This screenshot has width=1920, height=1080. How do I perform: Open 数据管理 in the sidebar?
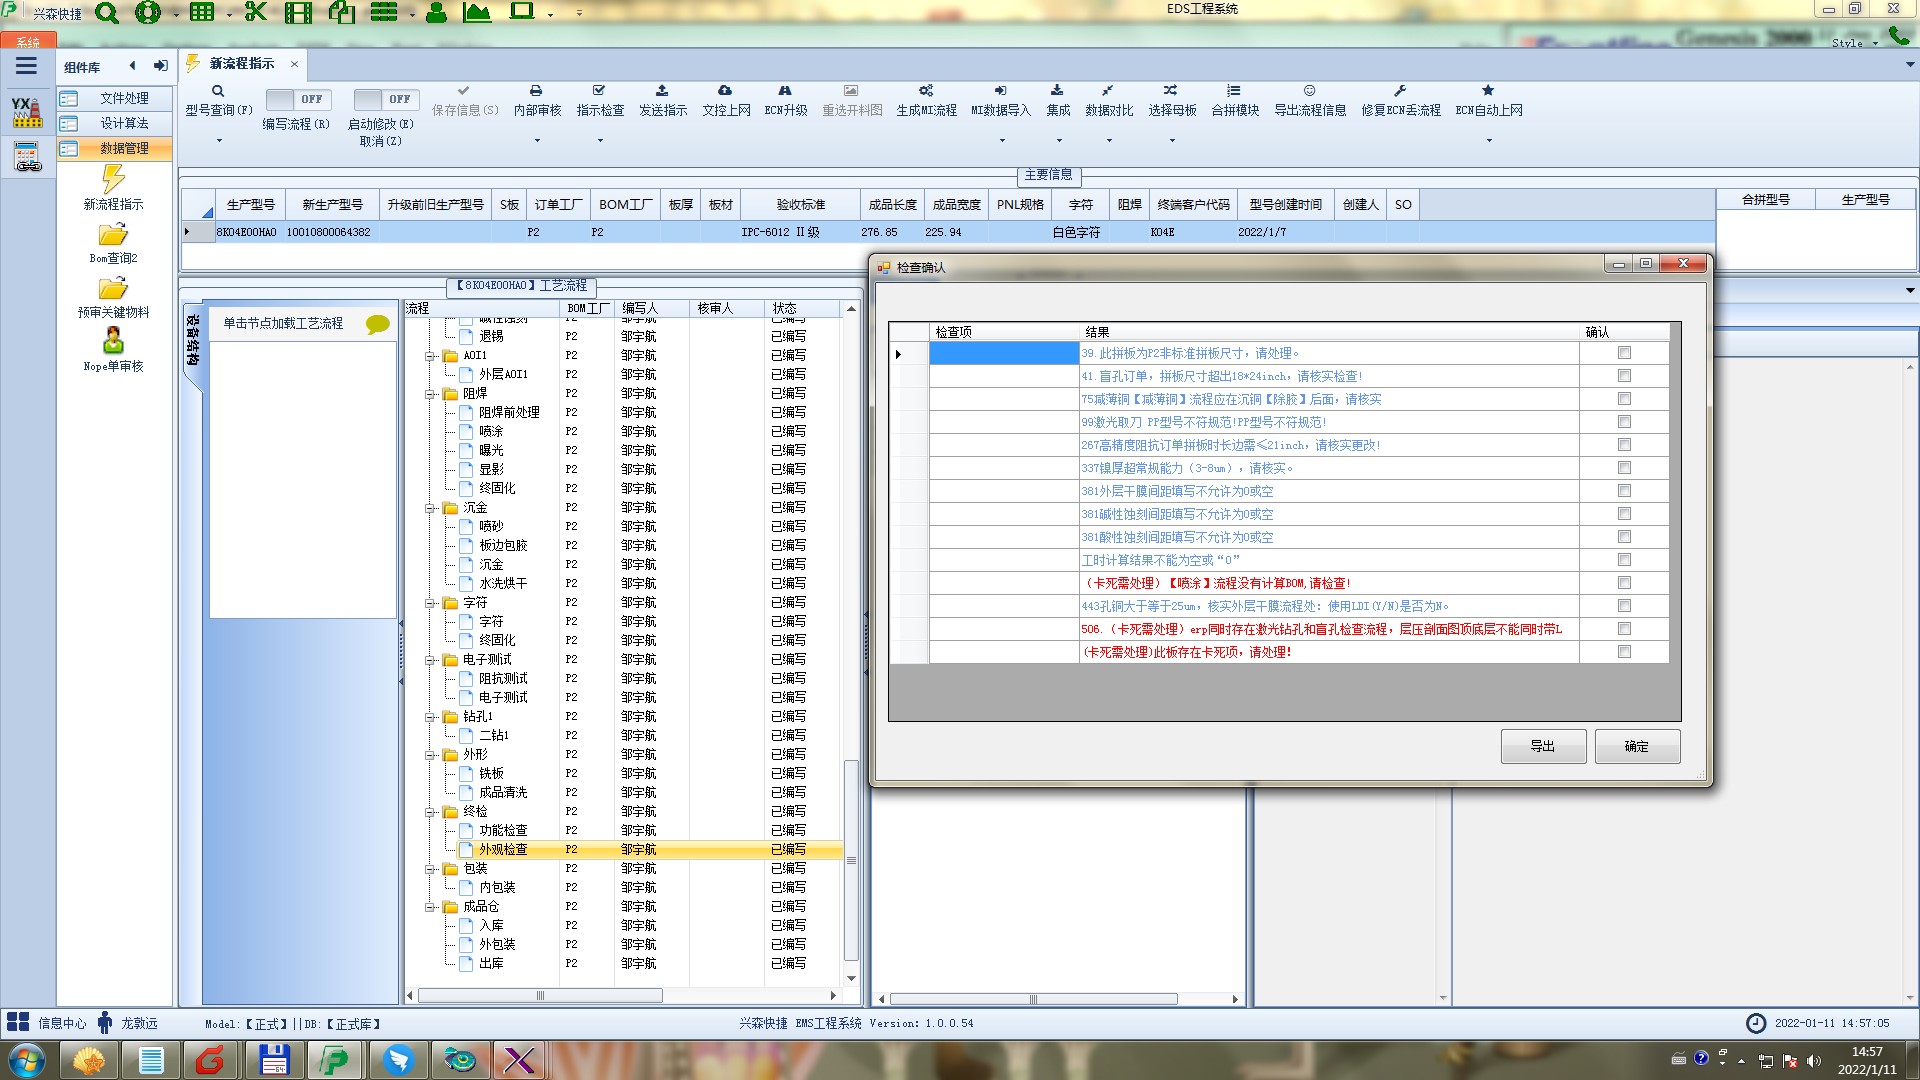[x=123, y=148]
